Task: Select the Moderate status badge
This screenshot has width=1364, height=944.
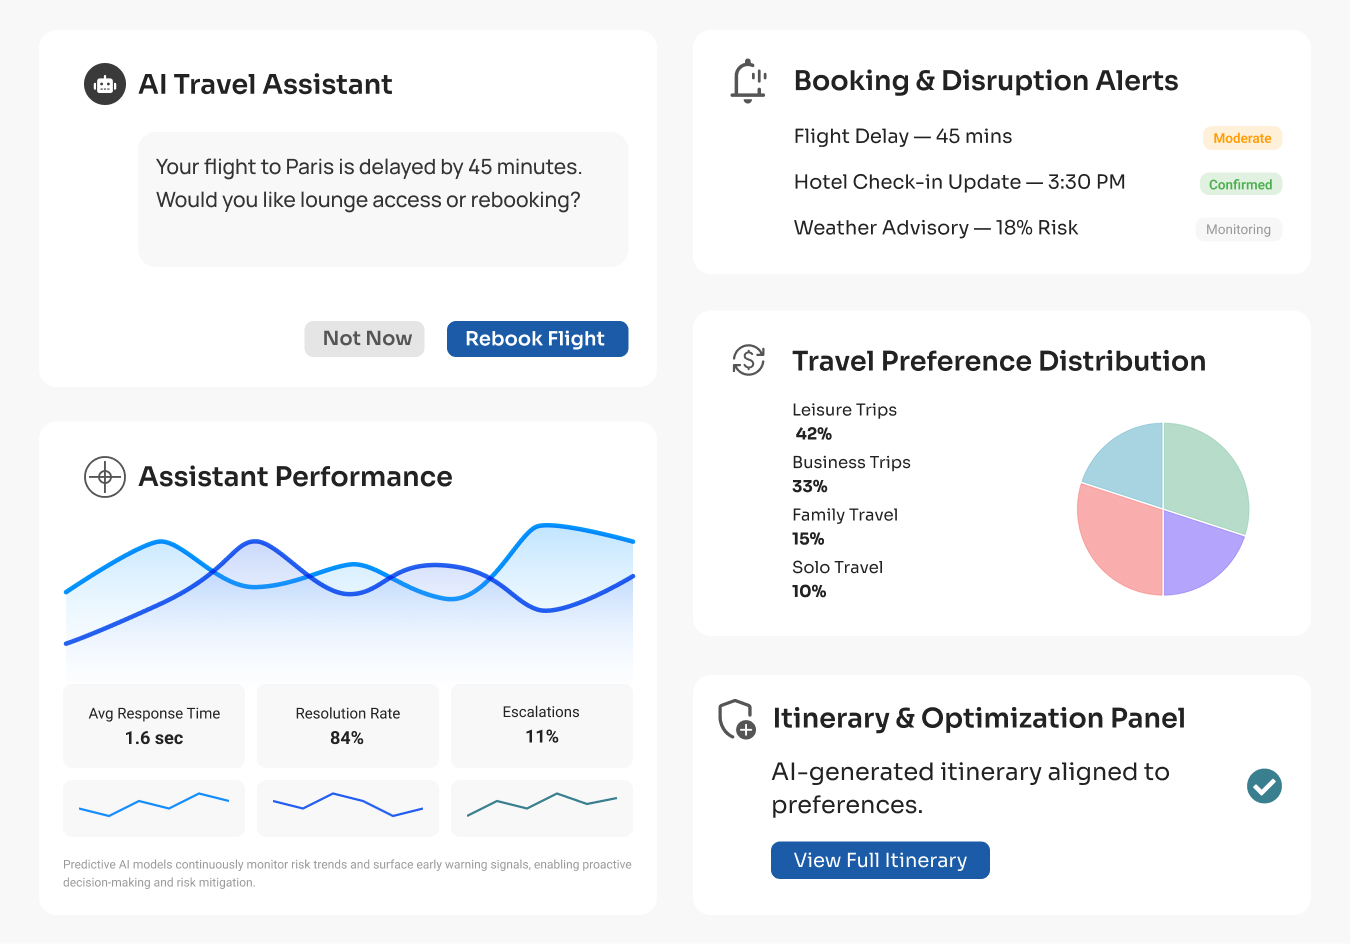Action: [1242, 138]
